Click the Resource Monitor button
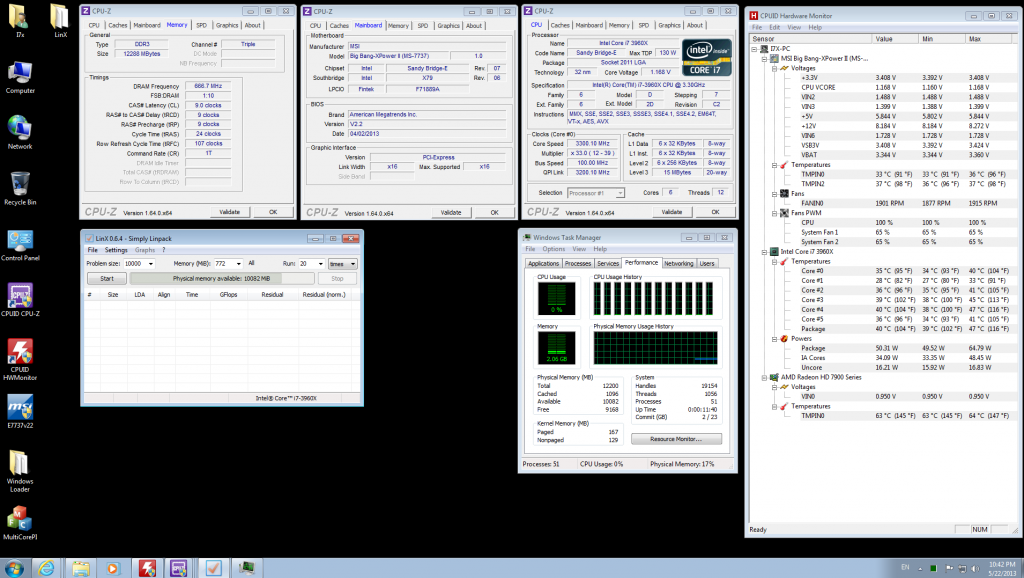 [676, 439]
